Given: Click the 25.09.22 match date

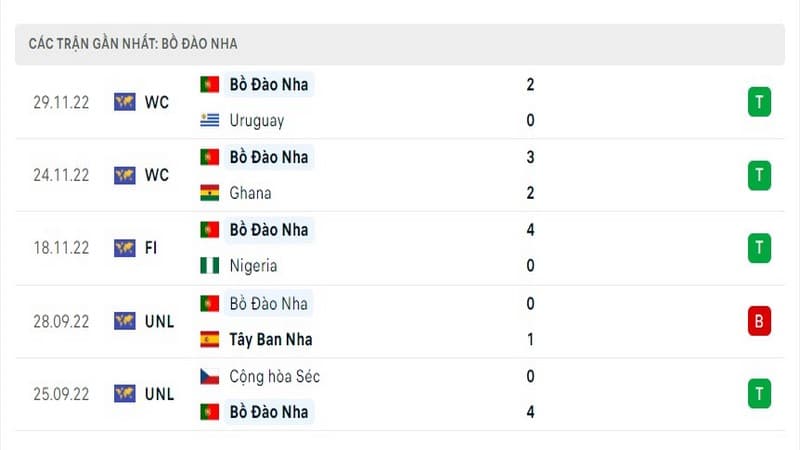Looking at the screenshot, I should point(61,394).
